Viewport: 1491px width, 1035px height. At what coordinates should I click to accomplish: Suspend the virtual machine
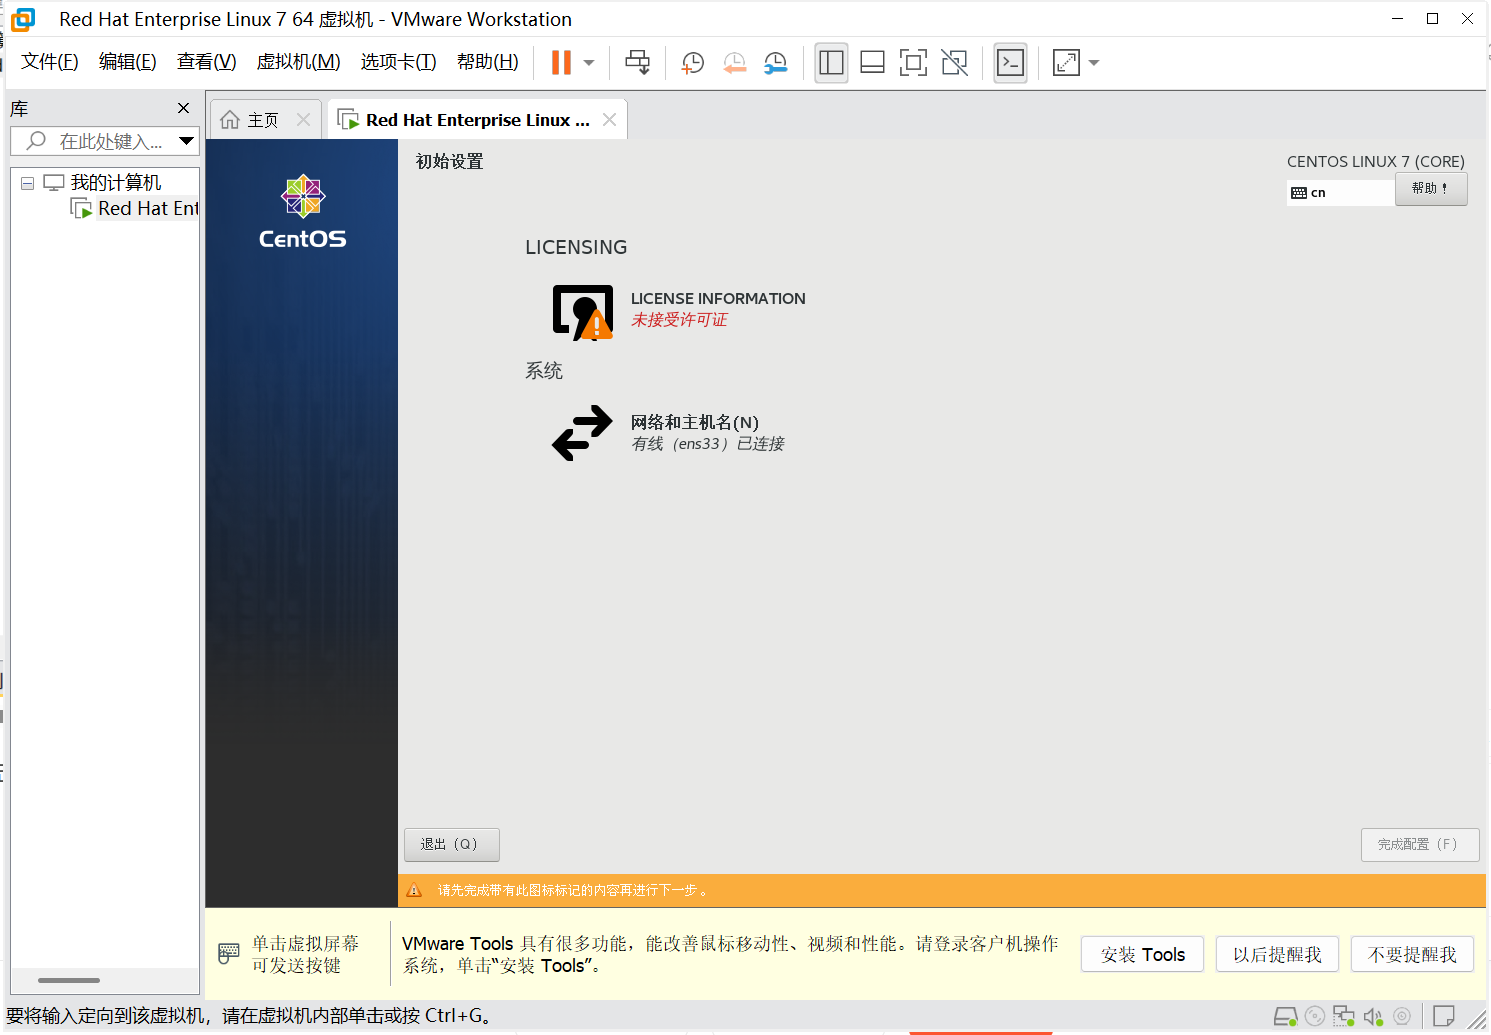[x=559, y=62]
